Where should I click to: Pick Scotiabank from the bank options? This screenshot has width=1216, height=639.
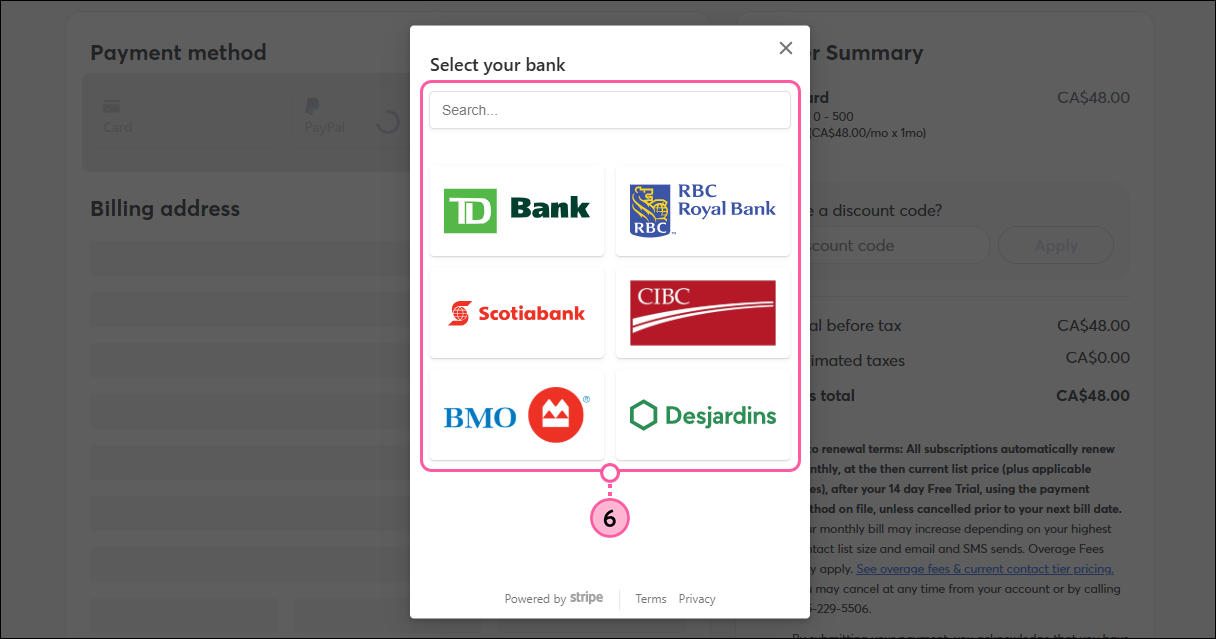(x=516, y=312)
